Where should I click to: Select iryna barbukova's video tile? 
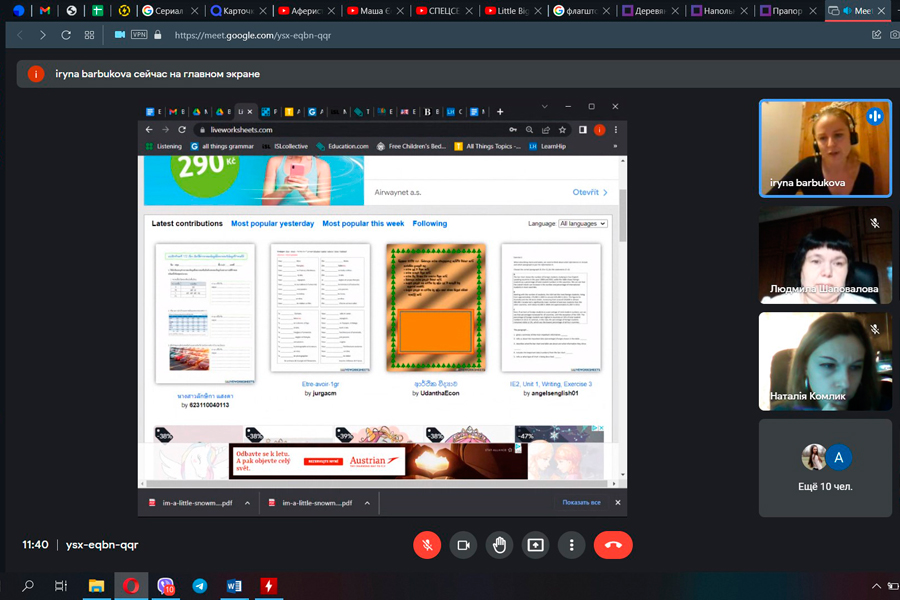pyautogui.click(x=825, y=149)
